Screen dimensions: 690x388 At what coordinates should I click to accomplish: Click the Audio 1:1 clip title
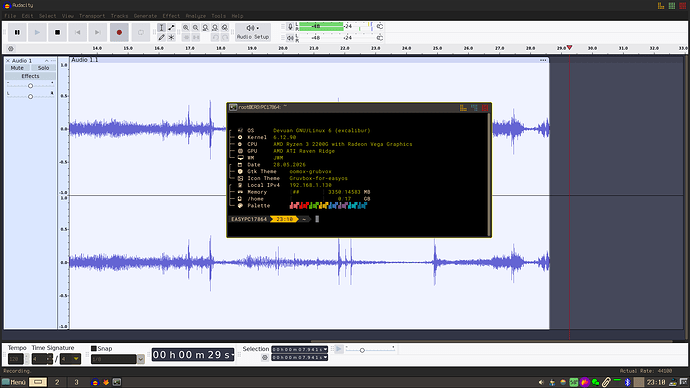point(84,60)
